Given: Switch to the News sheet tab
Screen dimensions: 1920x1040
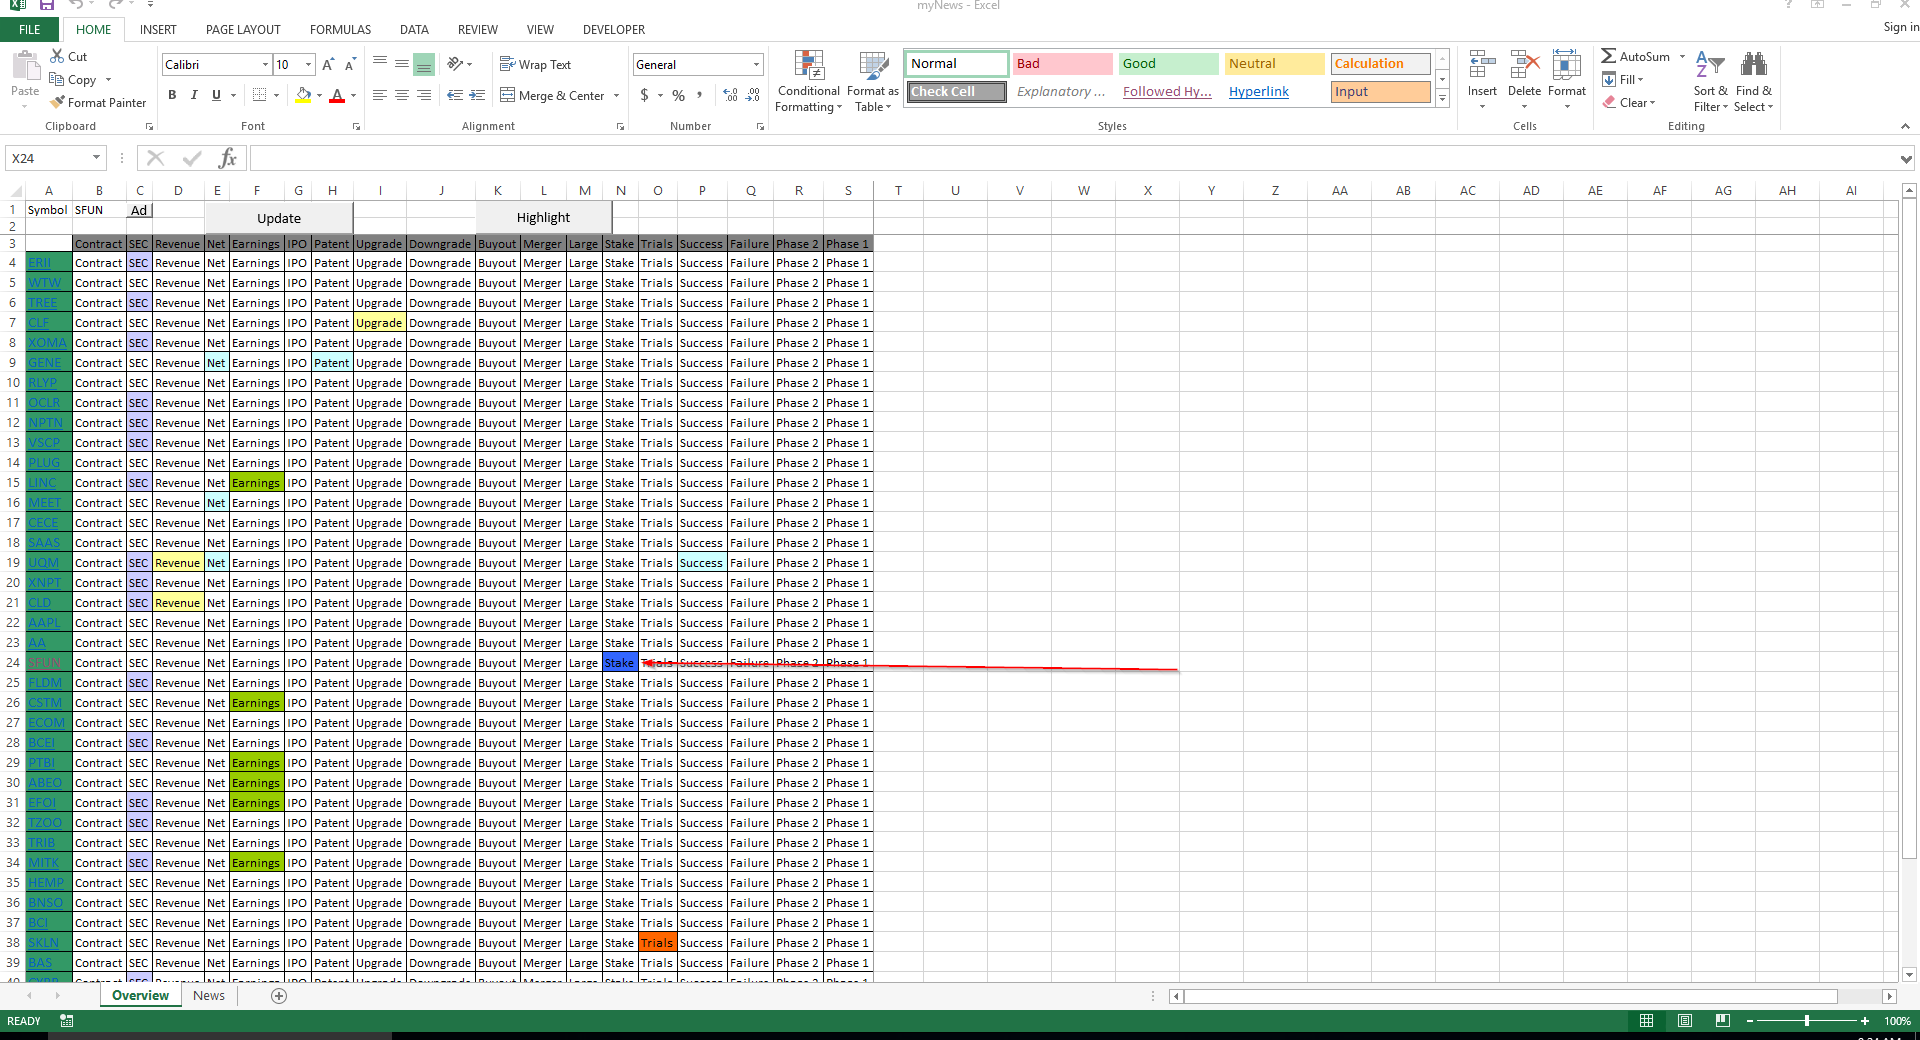Looking at the screenshot, I should tap(209, 996).
